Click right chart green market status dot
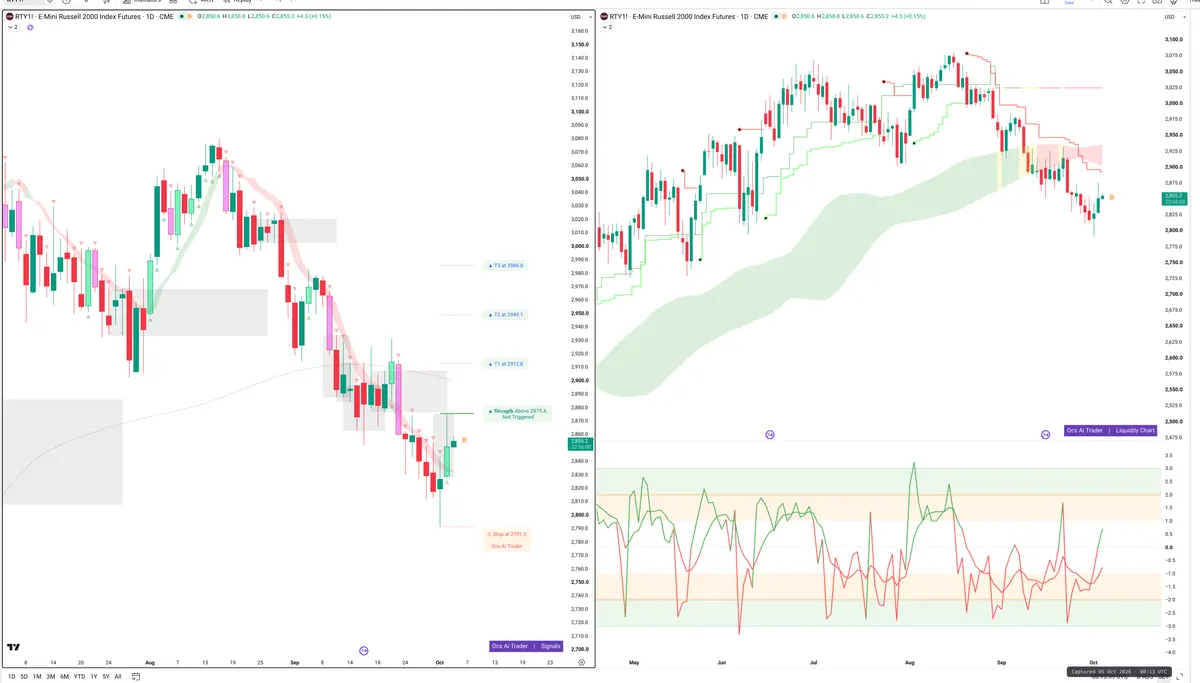 click(x=776, y=16)
